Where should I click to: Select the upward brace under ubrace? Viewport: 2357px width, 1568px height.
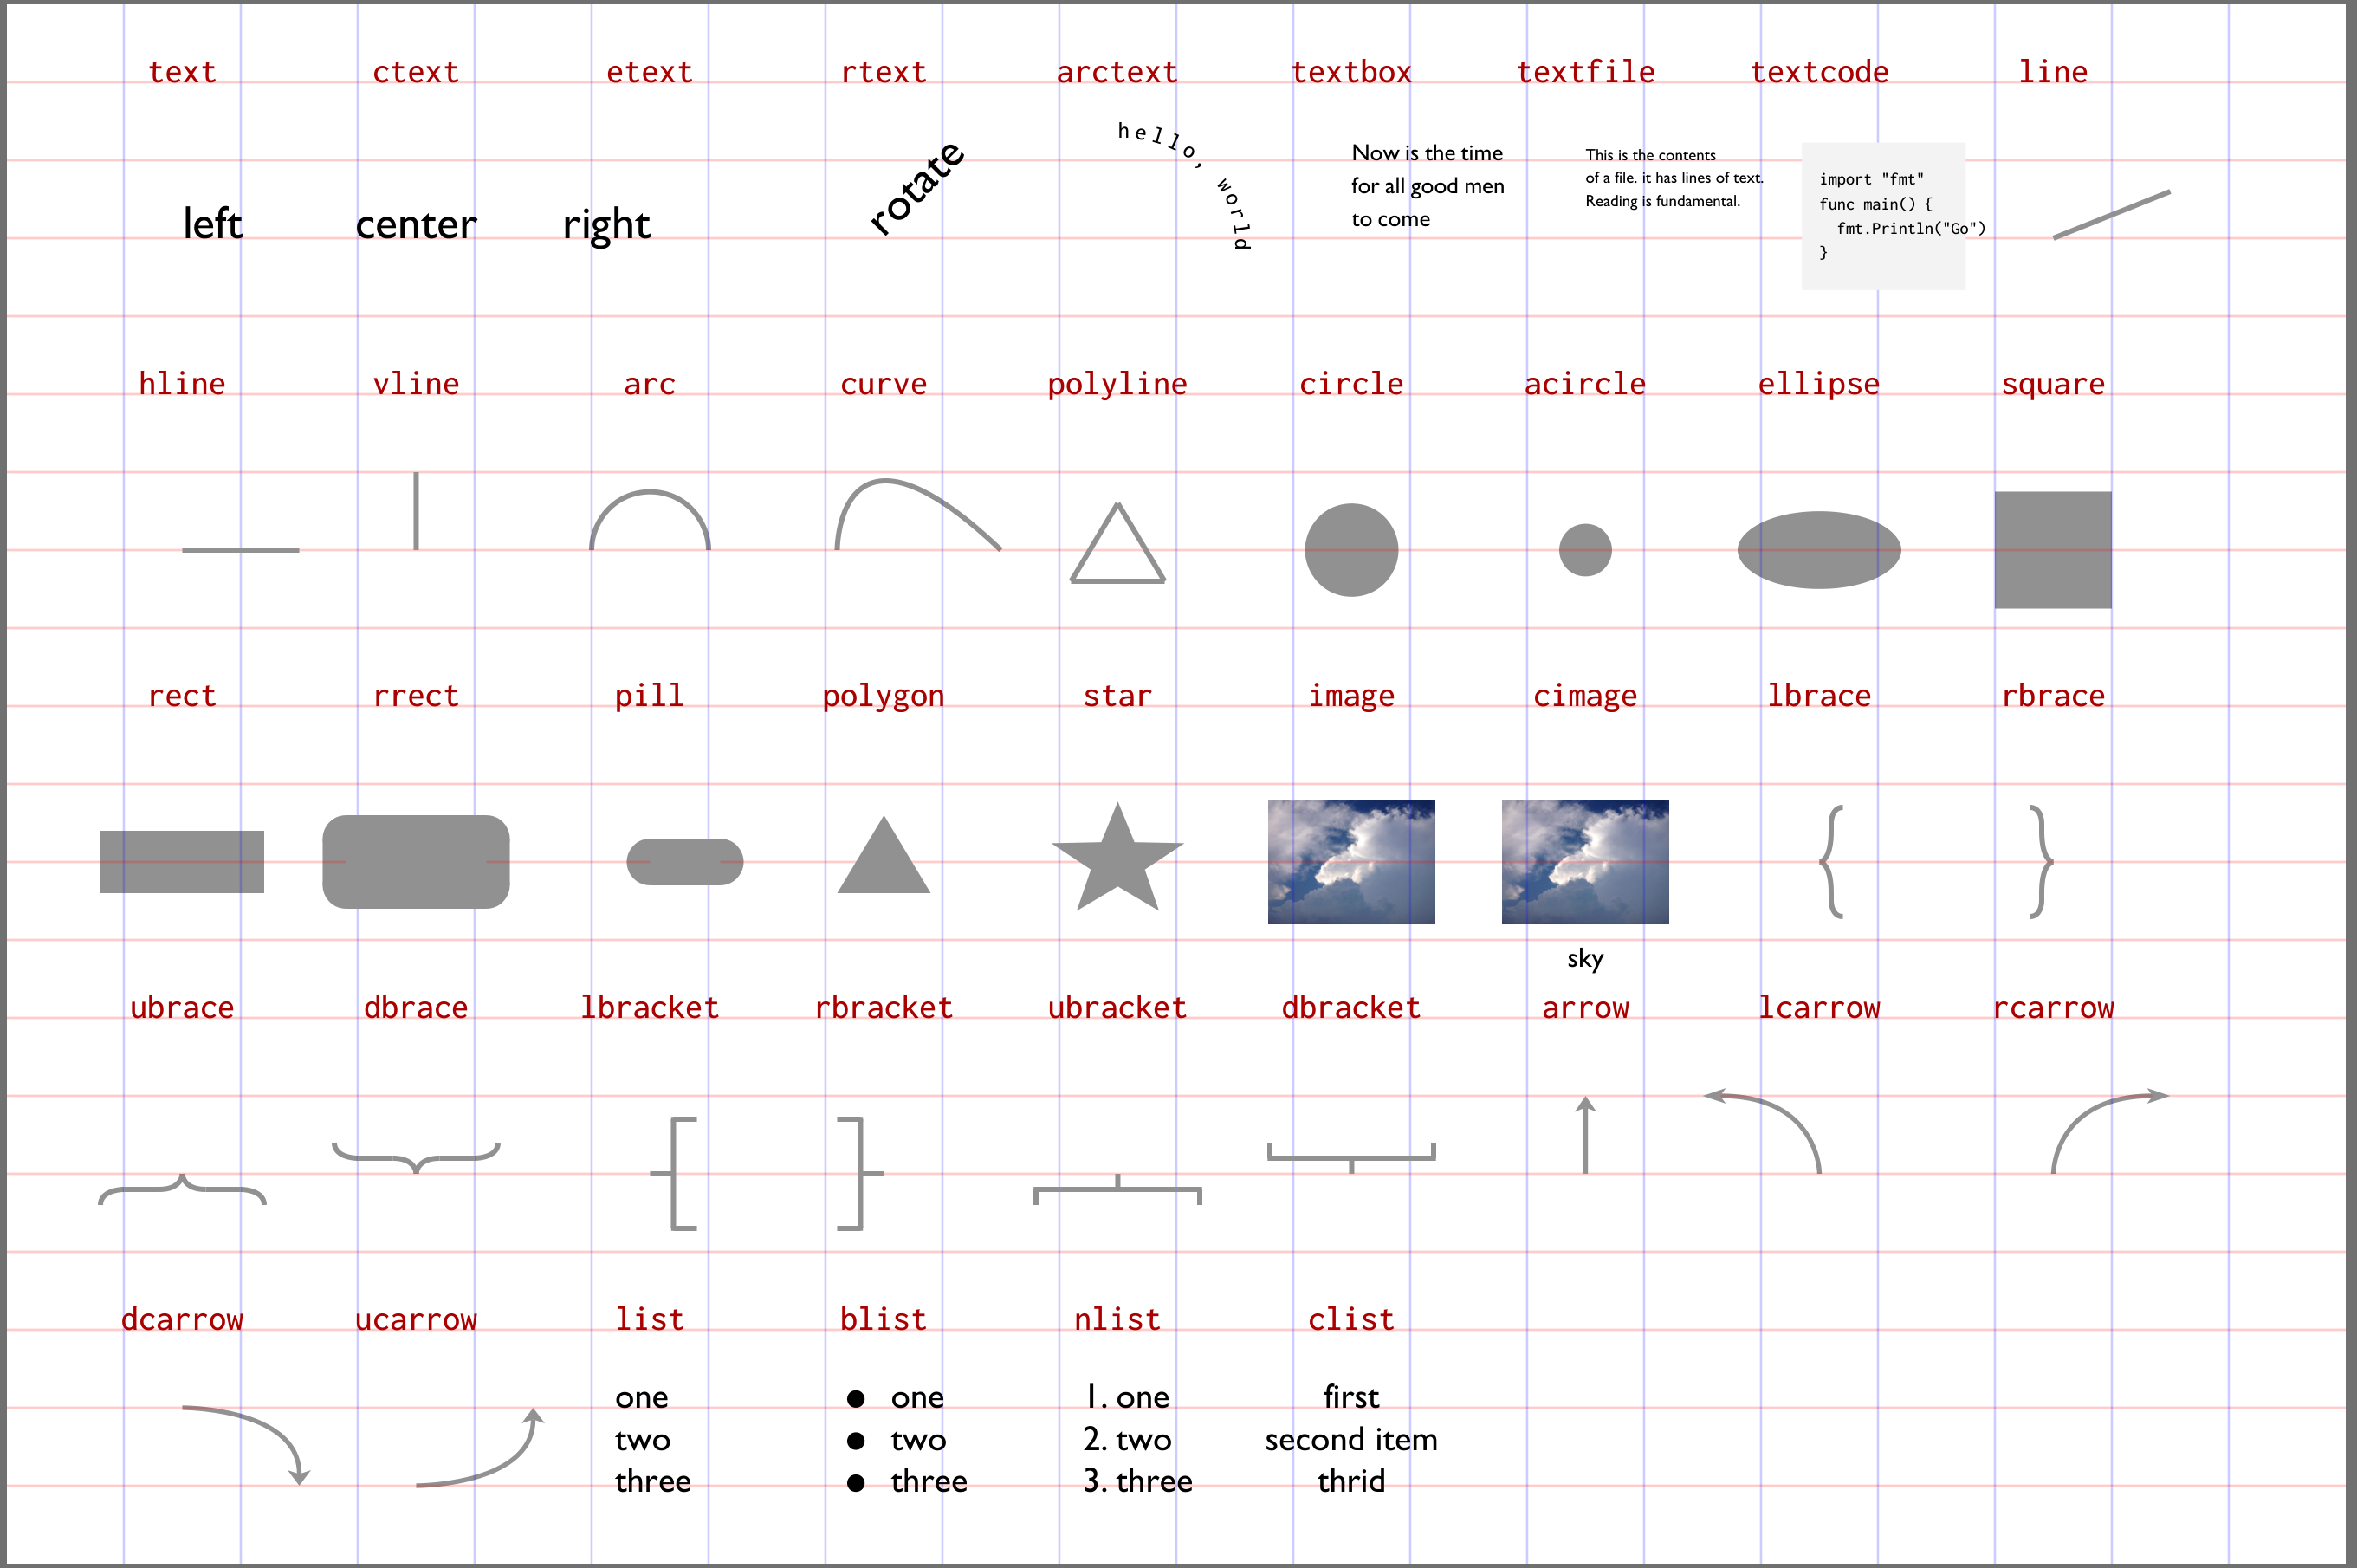(x=182, y=1189)
